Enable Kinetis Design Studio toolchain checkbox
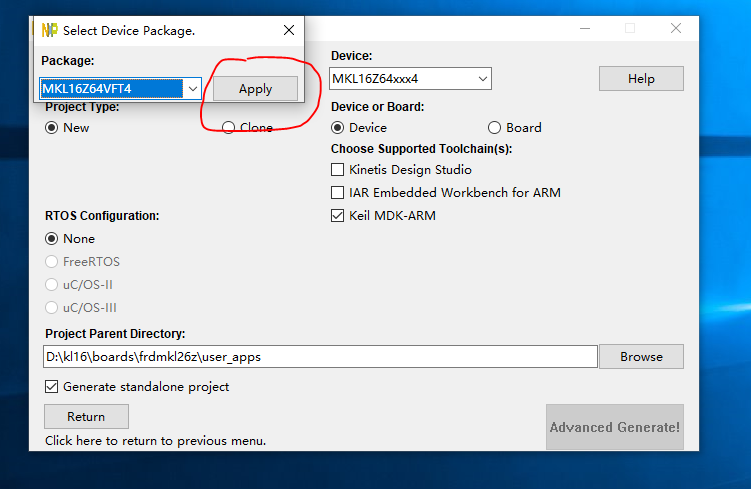This screenshot has width=751, height=489. tap(338, 170)
